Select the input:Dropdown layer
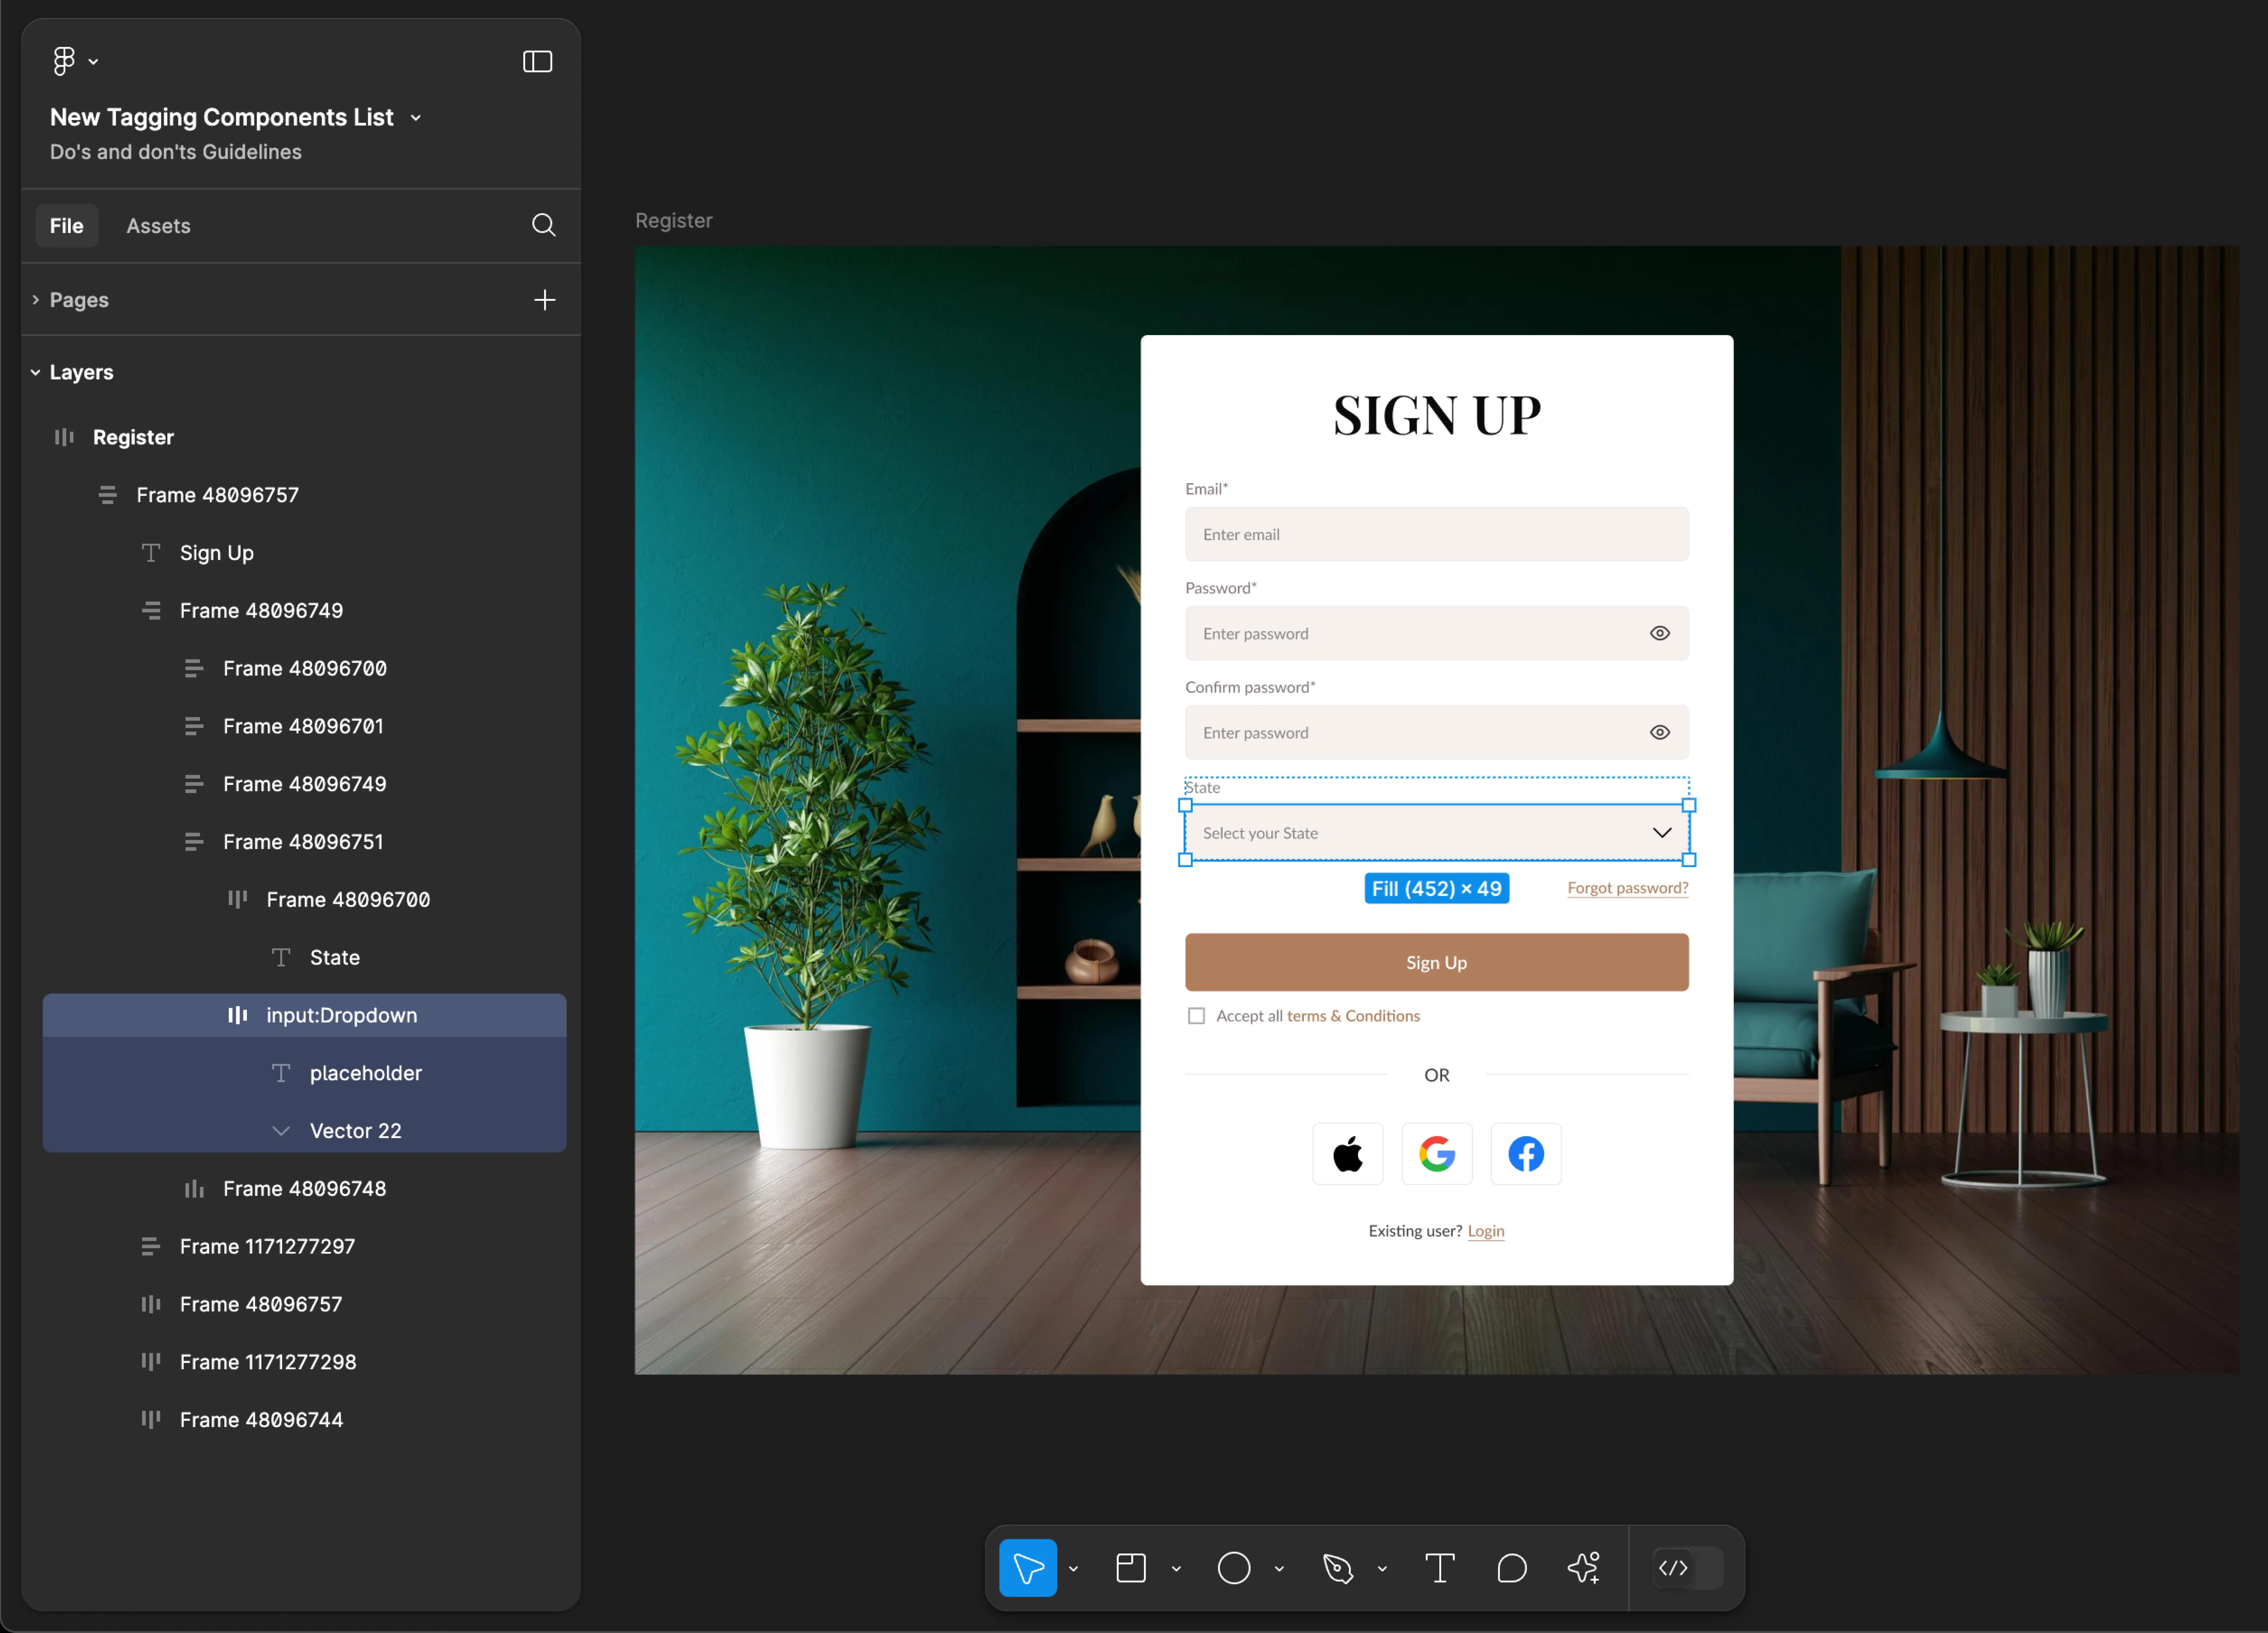The image size is (2268, 1633). pos(304,1015)
